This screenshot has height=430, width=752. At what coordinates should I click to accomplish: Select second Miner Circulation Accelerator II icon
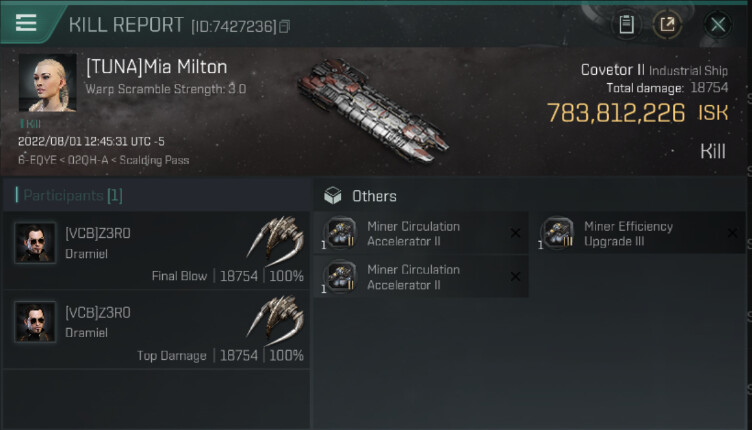point(342,277)
